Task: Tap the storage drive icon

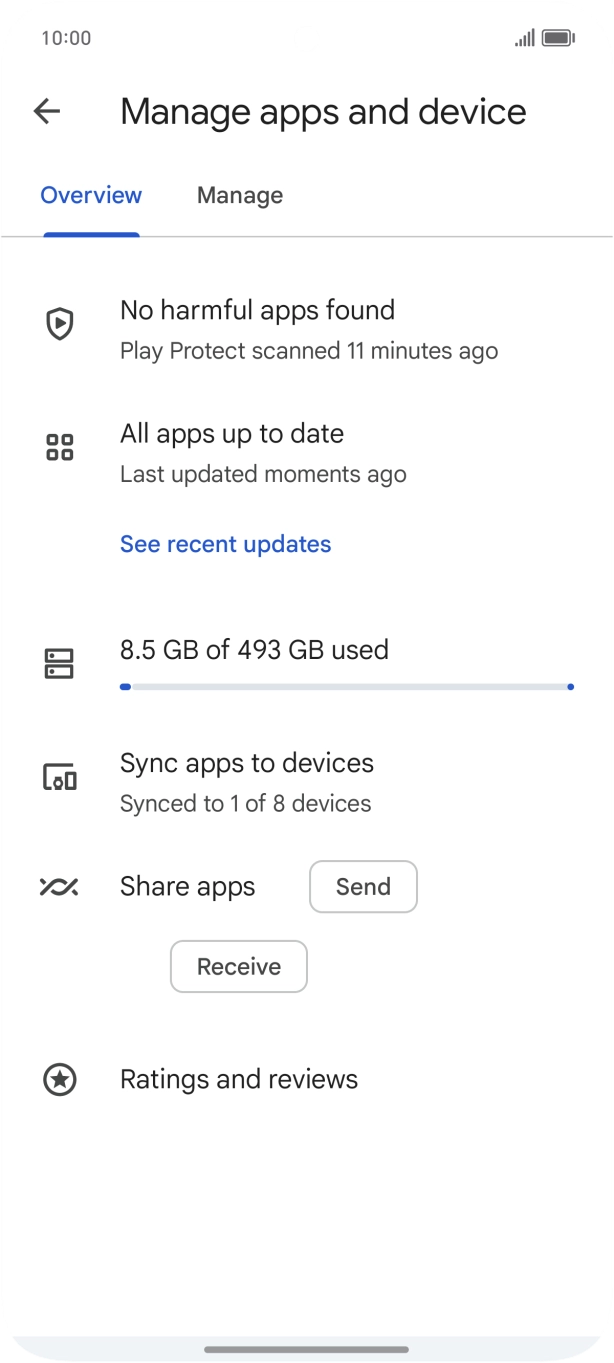Action: [60, 663]
